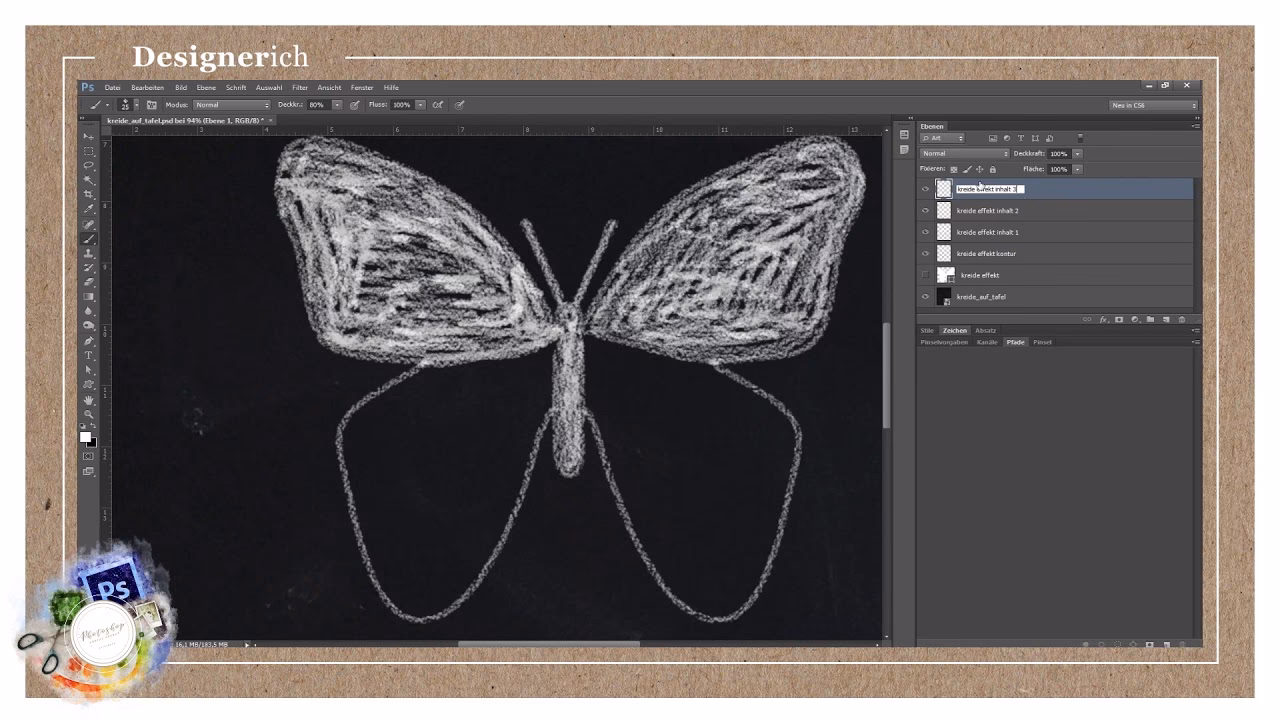Open the Add layer style fx menu
The height and width of the screenshot is (720, 1280).
pyautogui.click(x=1103, y=319)
